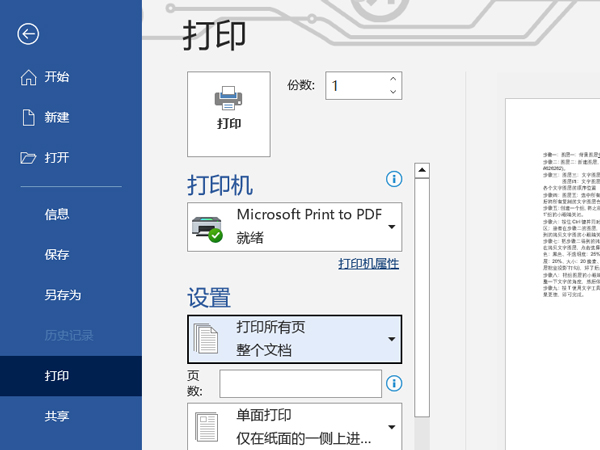
Task: Click the copies number input field
Action: 354,86
